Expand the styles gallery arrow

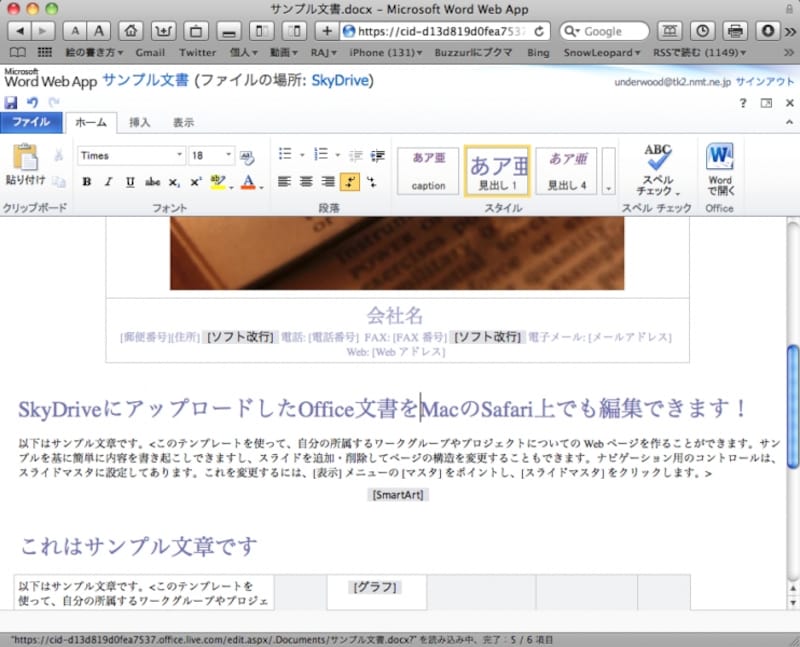tap(607, 188)
